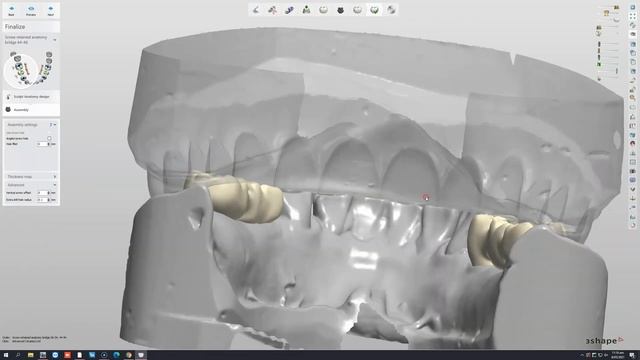Click the Preview button in top-left panel
This screenshot has height=360, width=640.
[x=31, y=11]
